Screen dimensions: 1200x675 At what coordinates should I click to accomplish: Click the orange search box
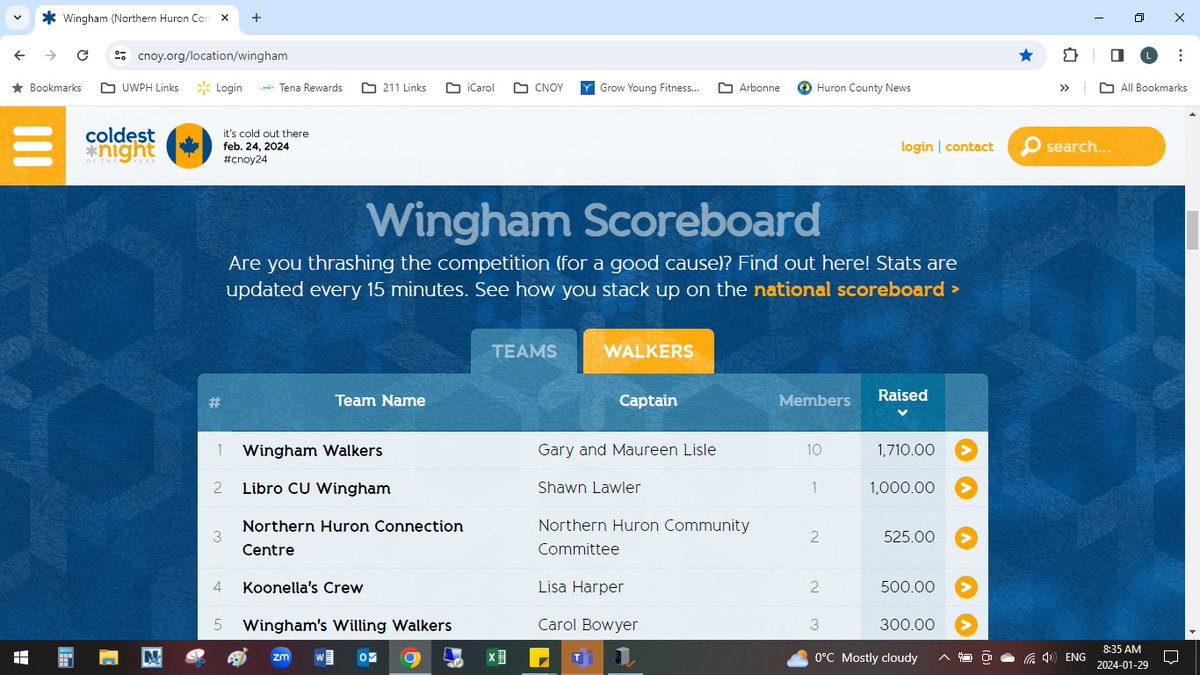pyautogui.click(x=1086, y=146)
